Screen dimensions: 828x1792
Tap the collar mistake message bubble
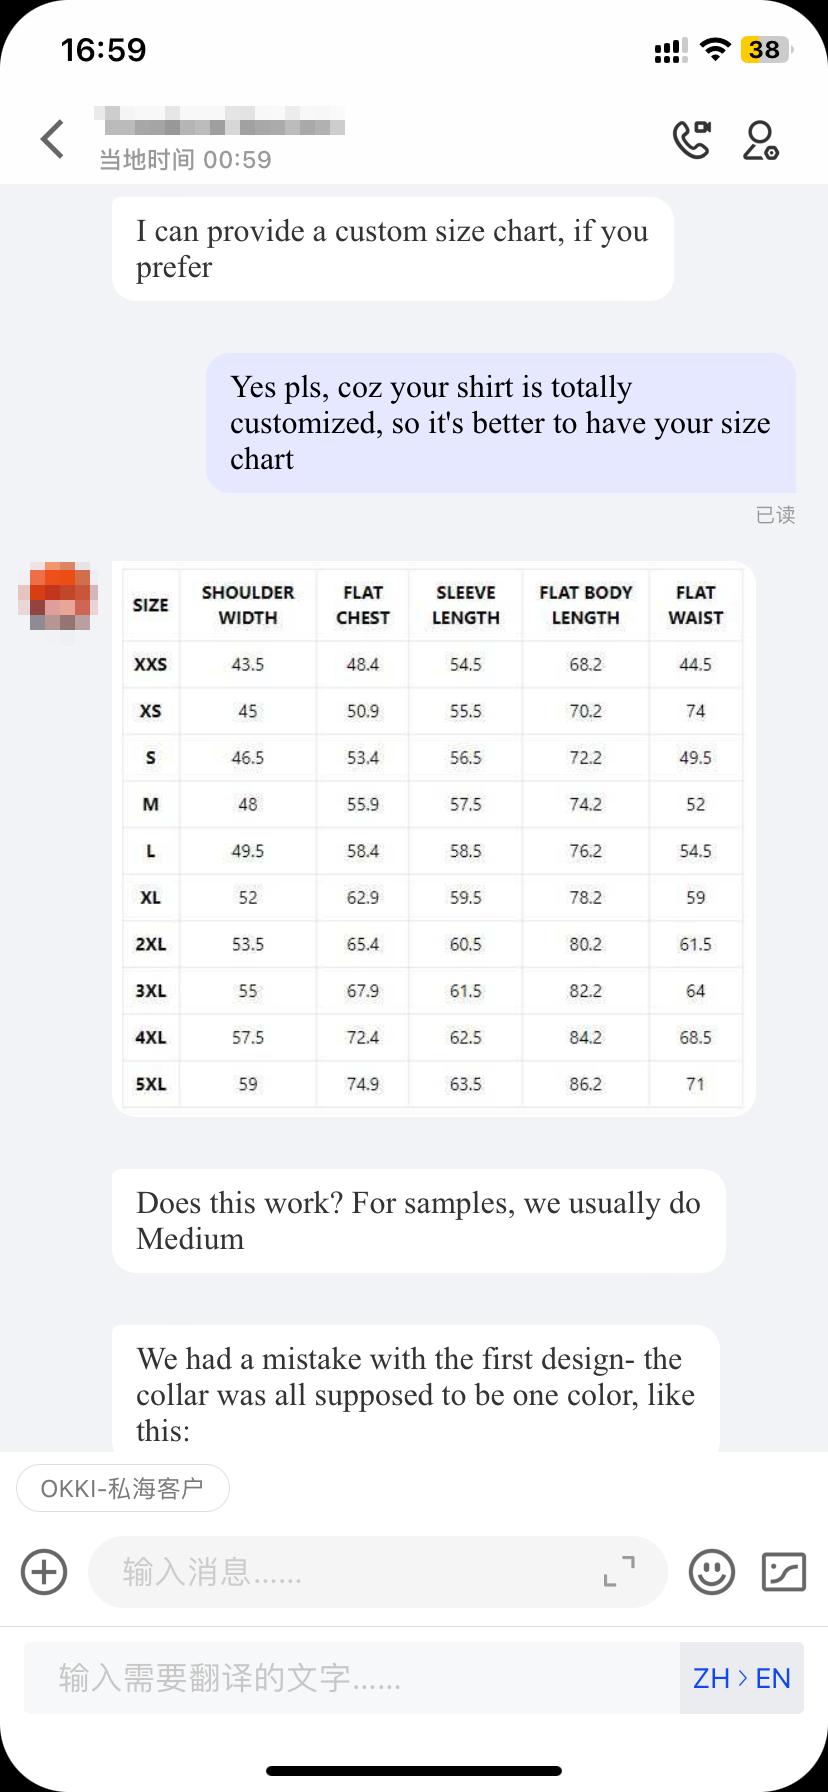416,1390
